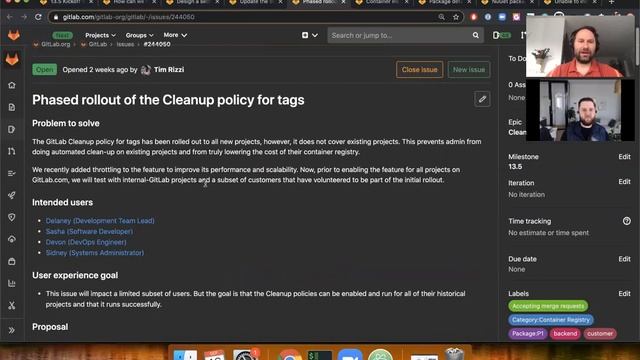640x360 pixels.
Task: Click the GitLab fox logo in navbar
Action: point(13,35)
